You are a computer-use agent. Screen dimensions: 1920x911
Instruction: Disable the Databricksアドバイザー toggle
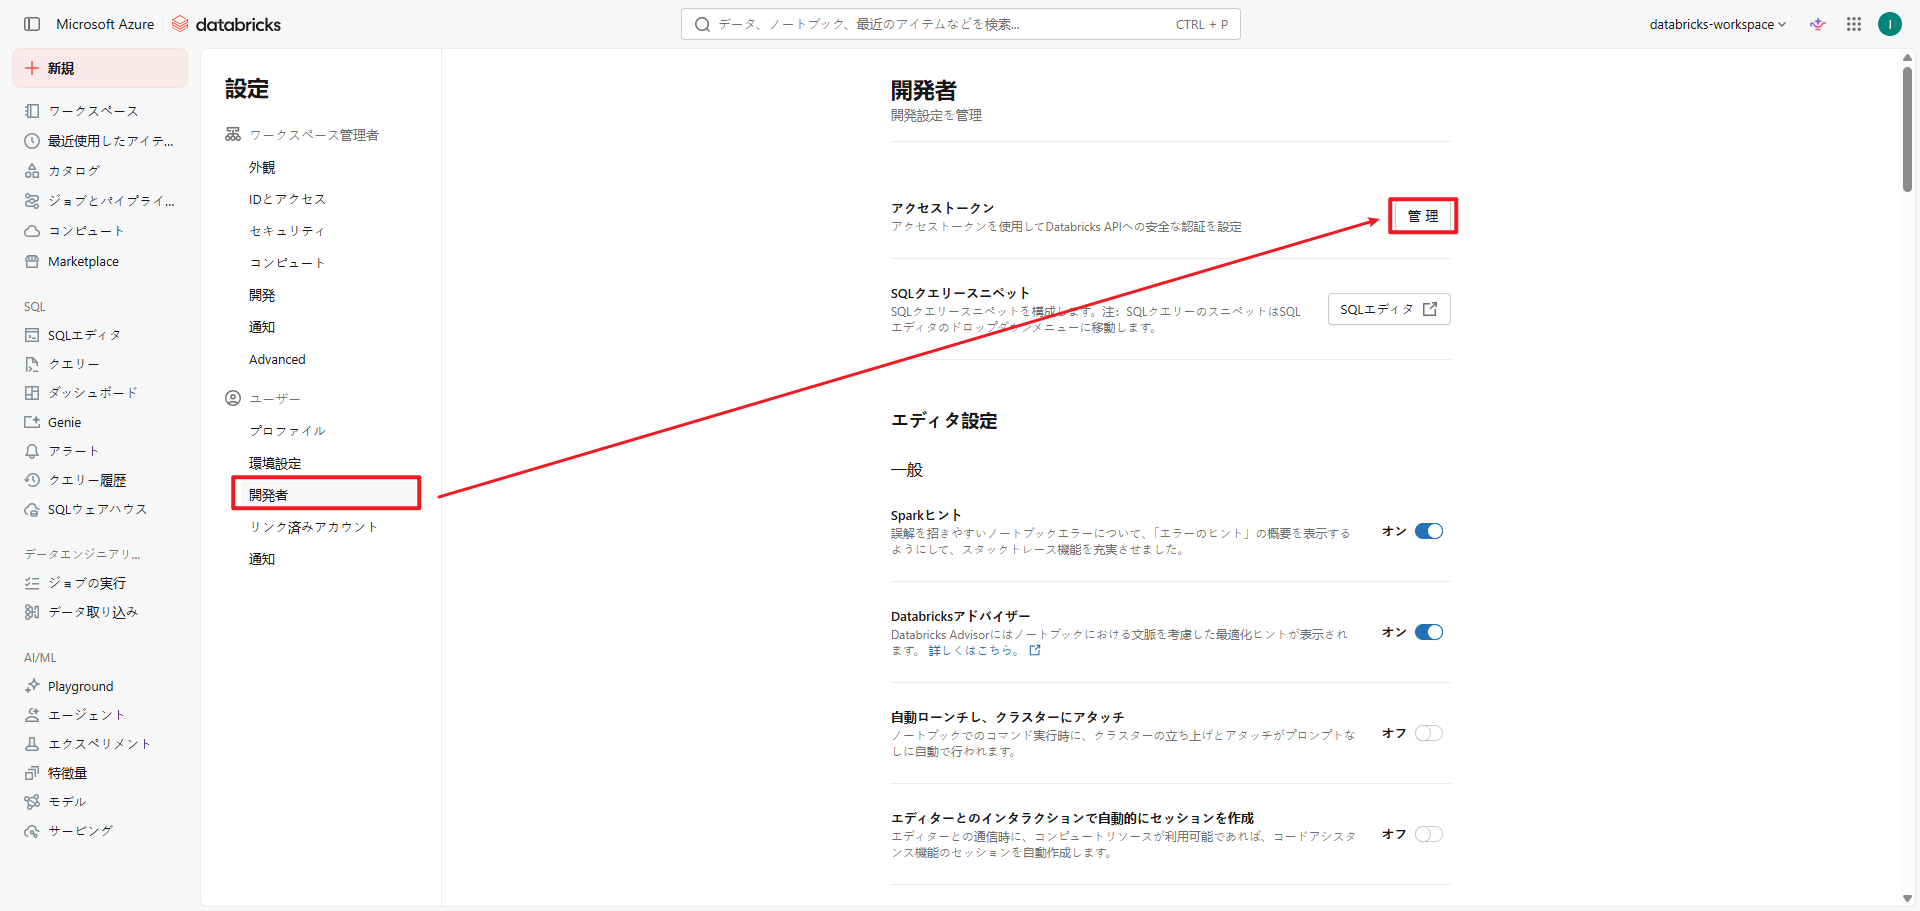tap(1428, 632)
